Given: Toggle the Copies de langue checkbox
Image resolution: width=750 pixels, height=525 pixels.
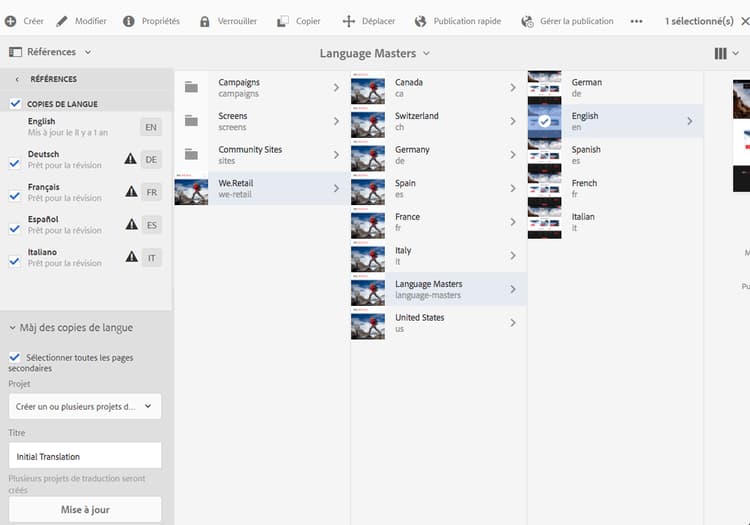Looking at the screenshot, I should pyautogui.click(x=15, y=103).
